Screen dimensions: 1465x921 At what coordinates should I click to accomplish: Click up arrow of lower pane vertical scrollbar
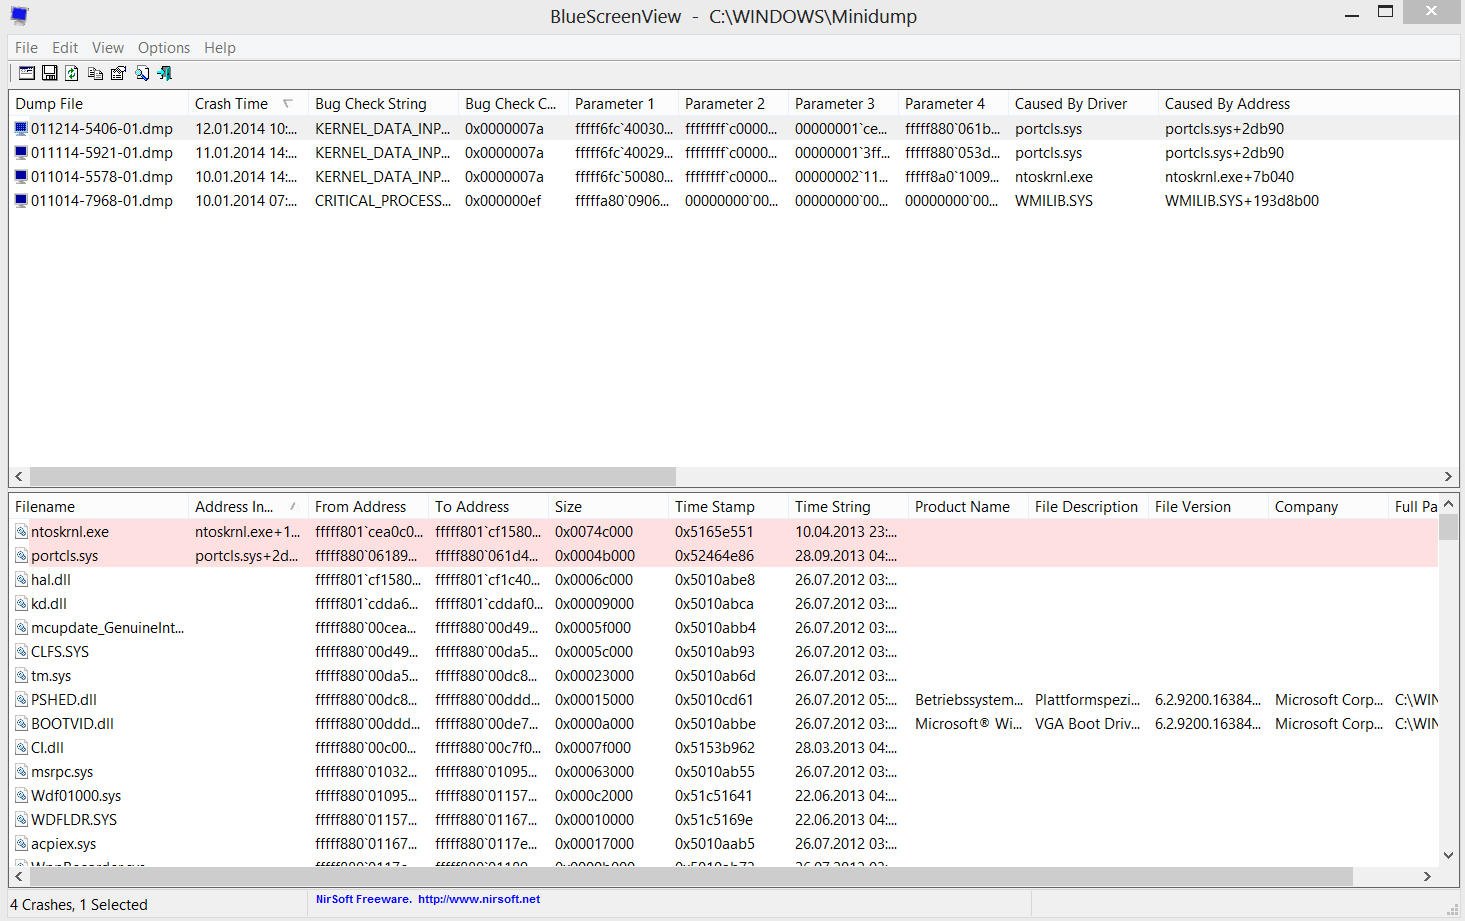point(1448,504)
